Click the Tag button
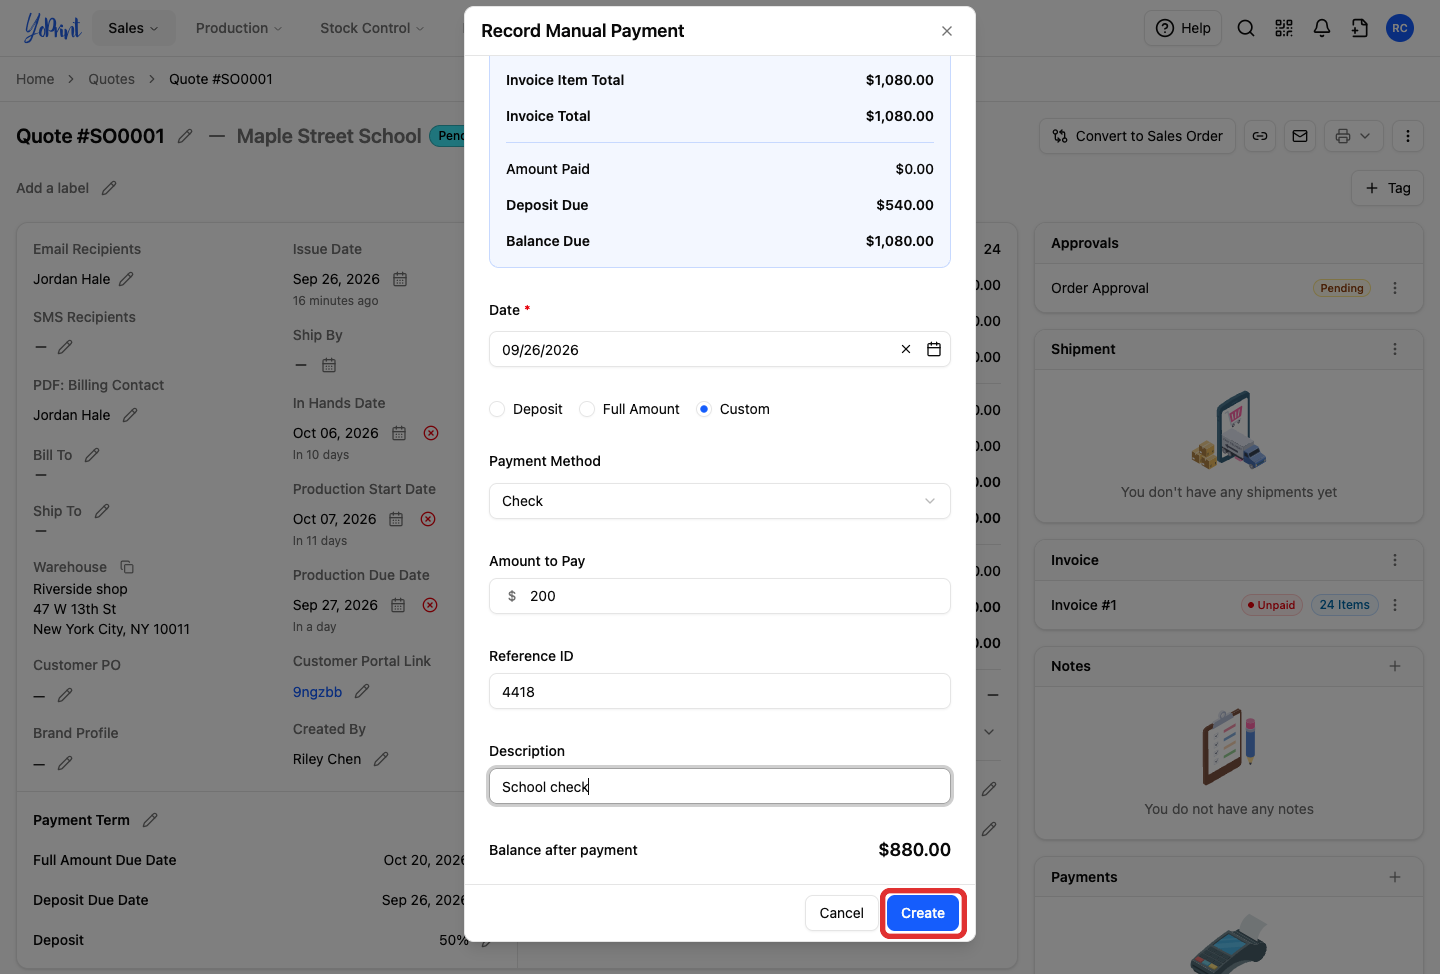Screen dimensions: 1440x974 click(1387, 188)
